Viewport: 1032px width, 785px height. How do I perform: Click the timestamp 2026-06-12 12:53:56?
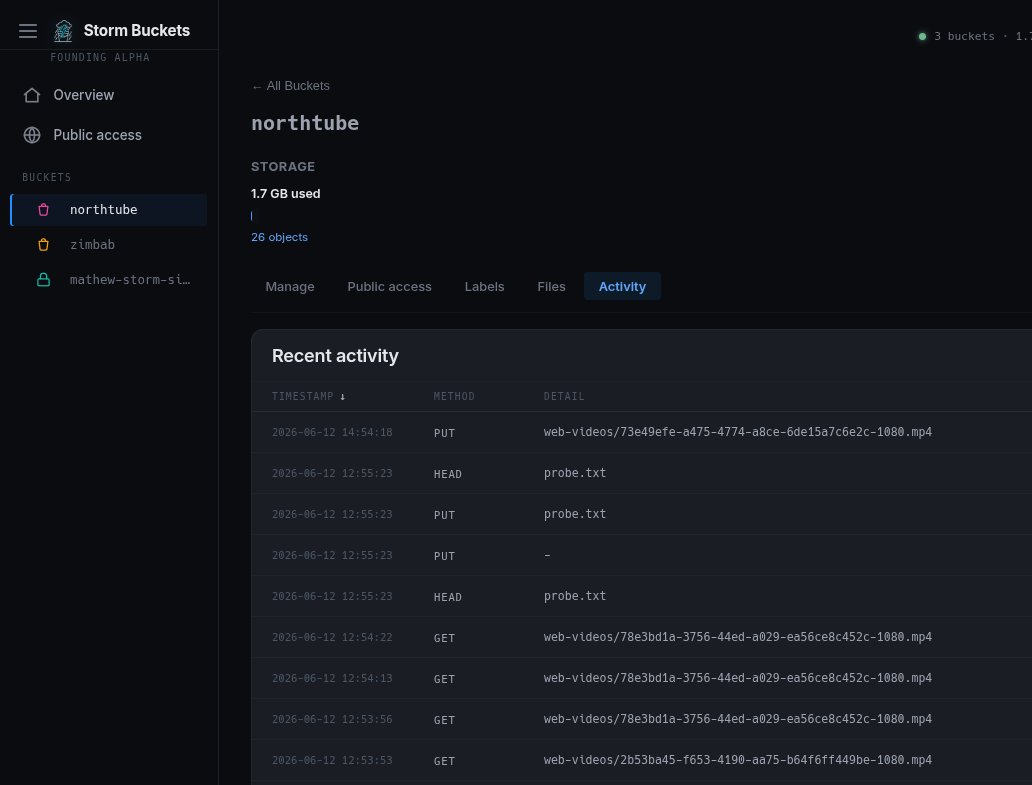(332, 719)
